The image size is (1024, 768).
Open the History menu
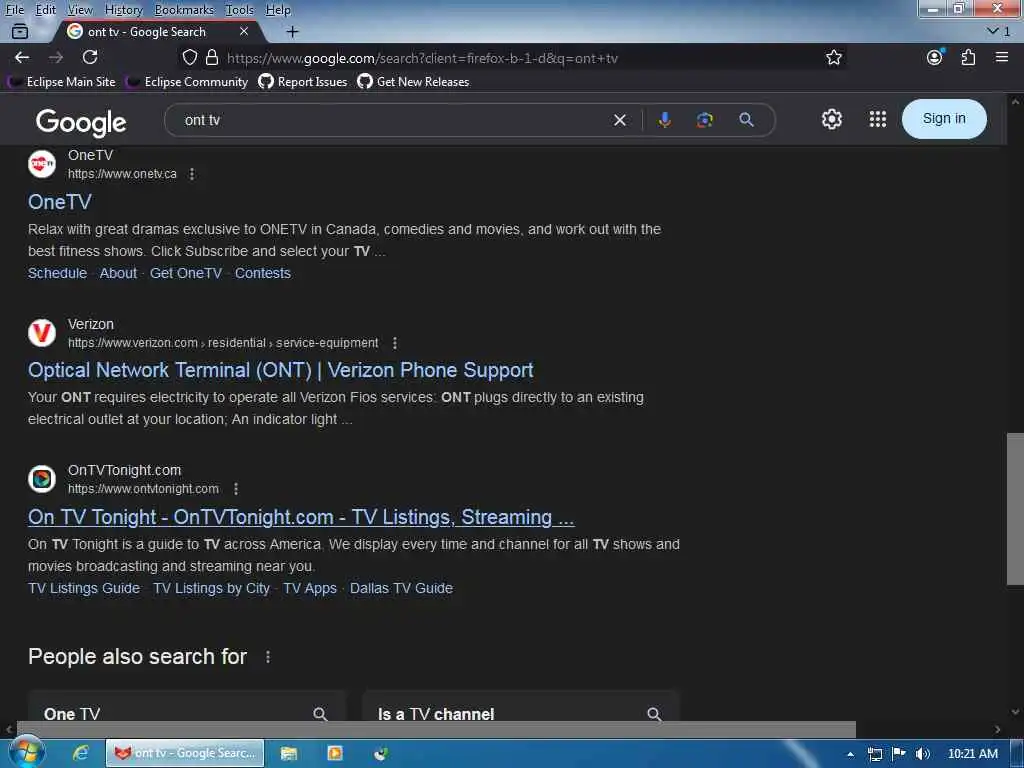point(123,10)
